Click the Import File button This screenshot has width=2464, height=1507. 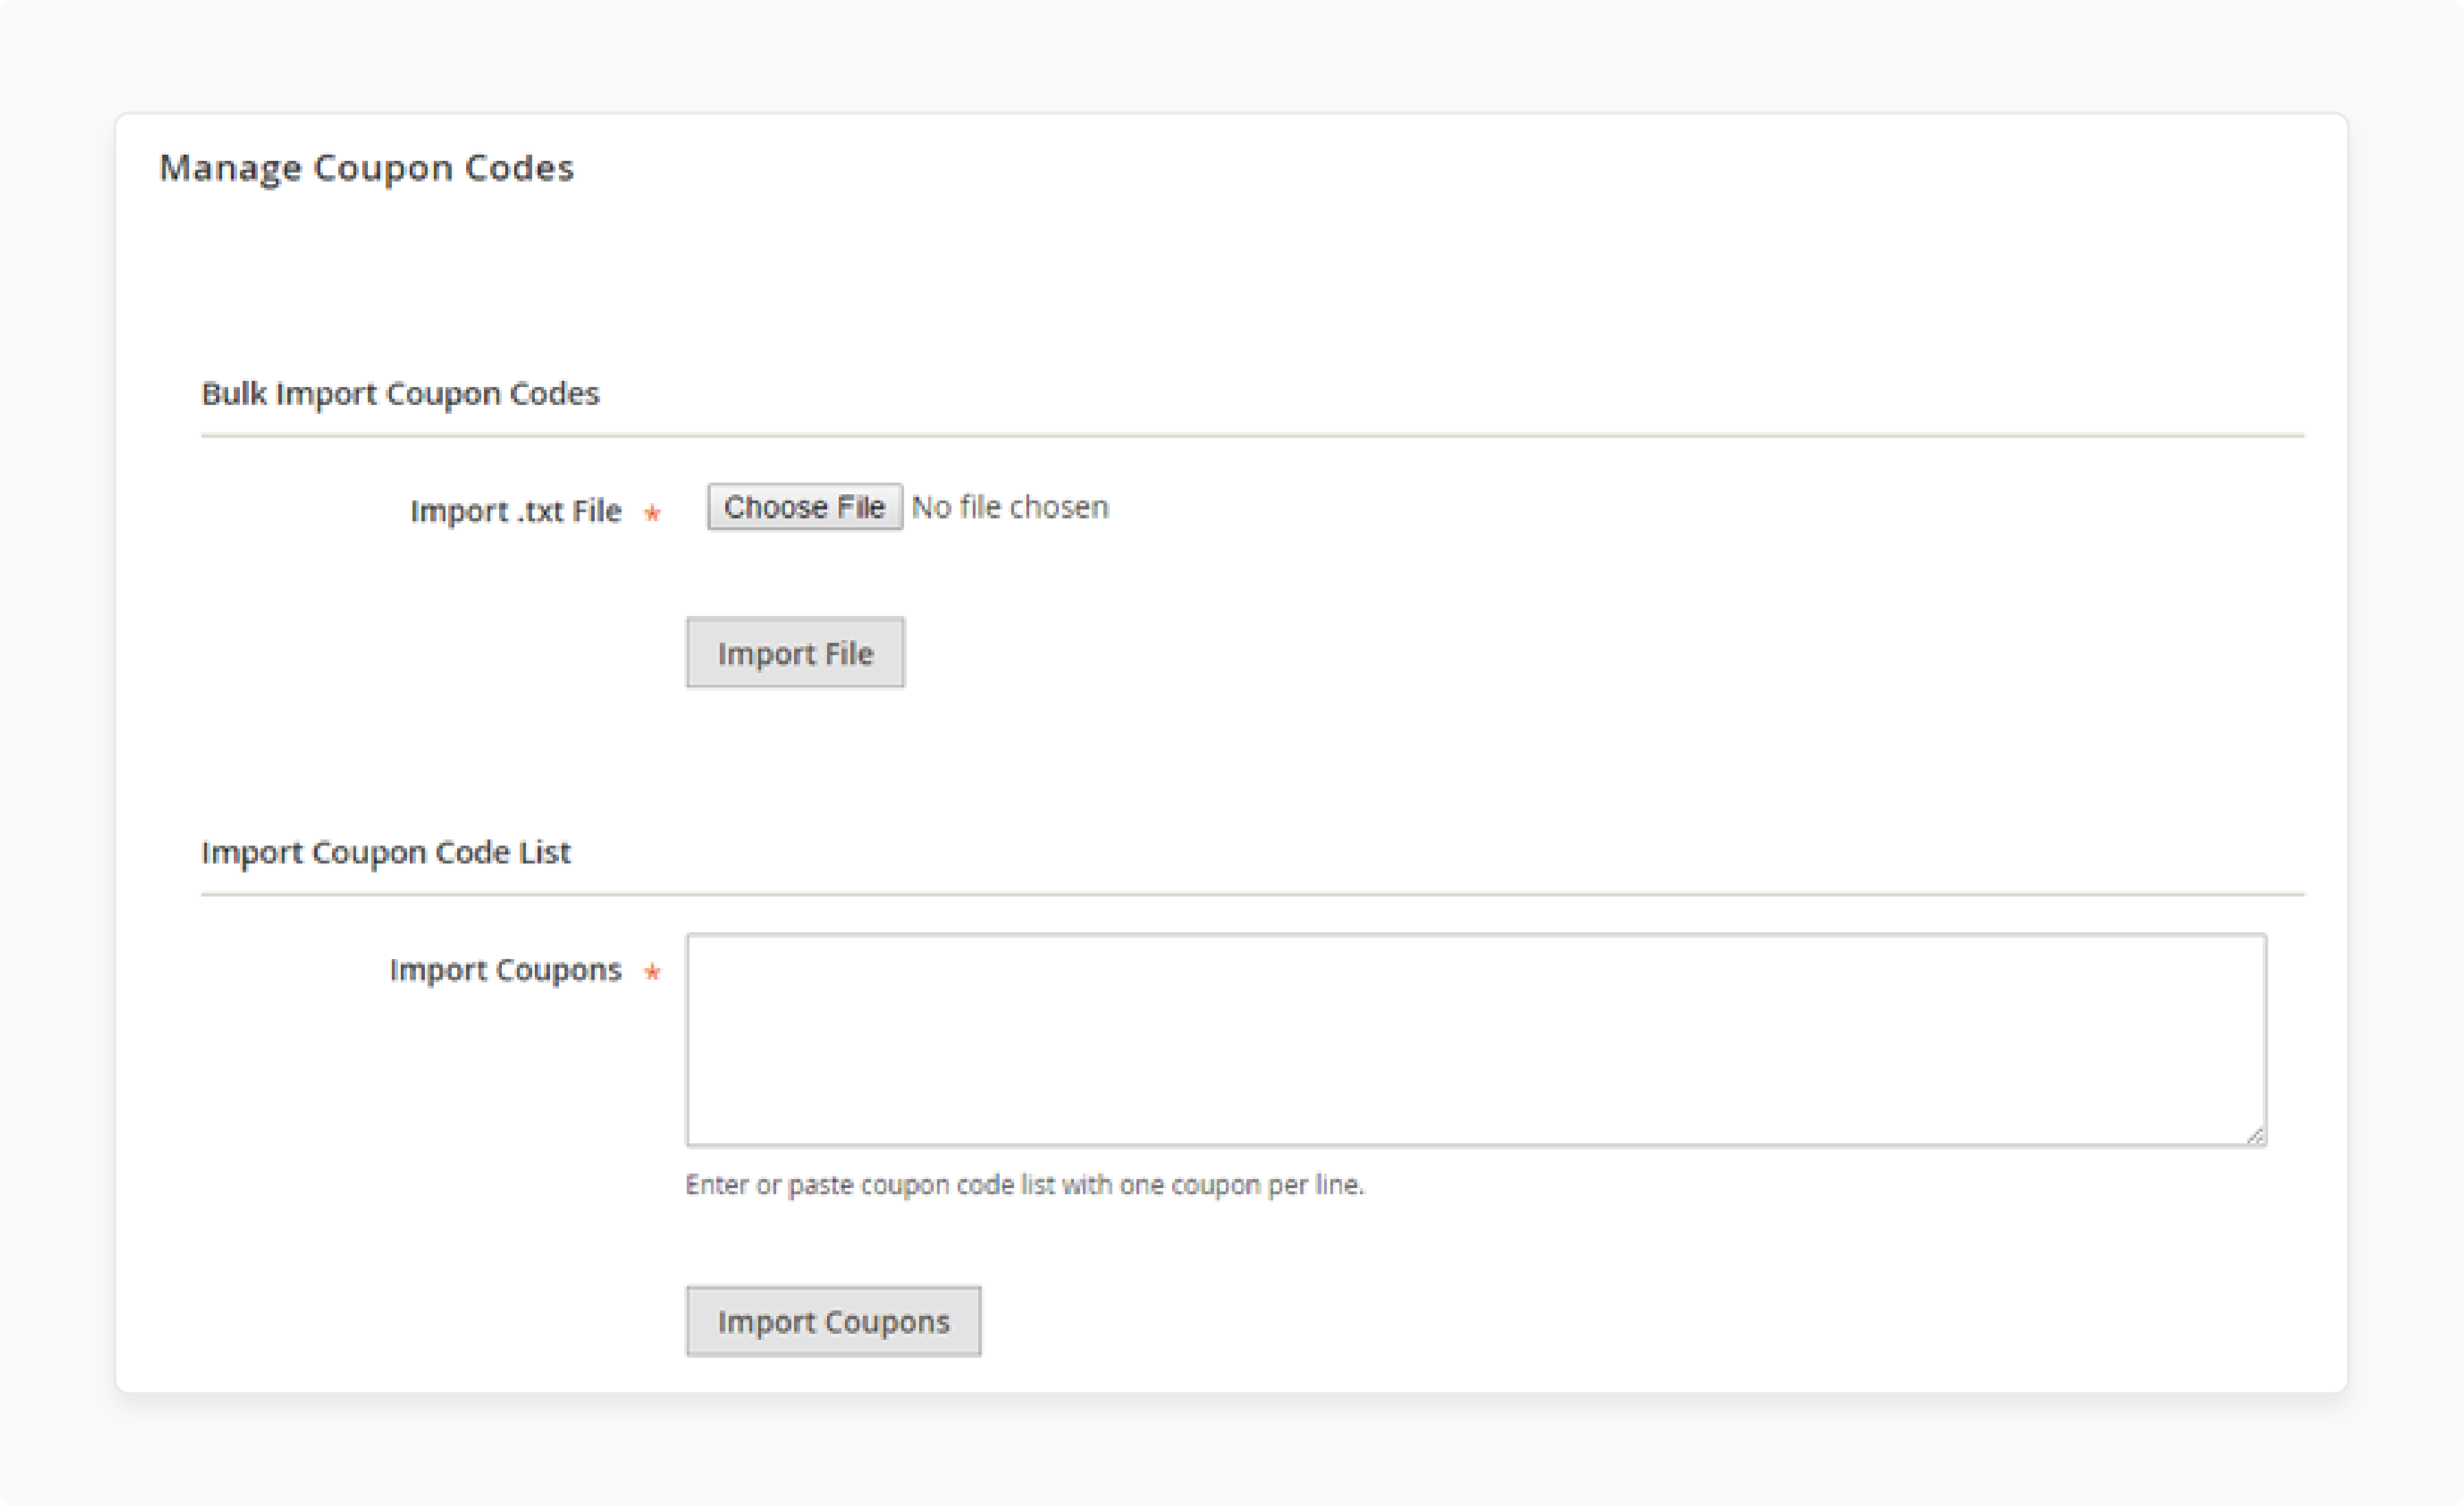point(795,653)
